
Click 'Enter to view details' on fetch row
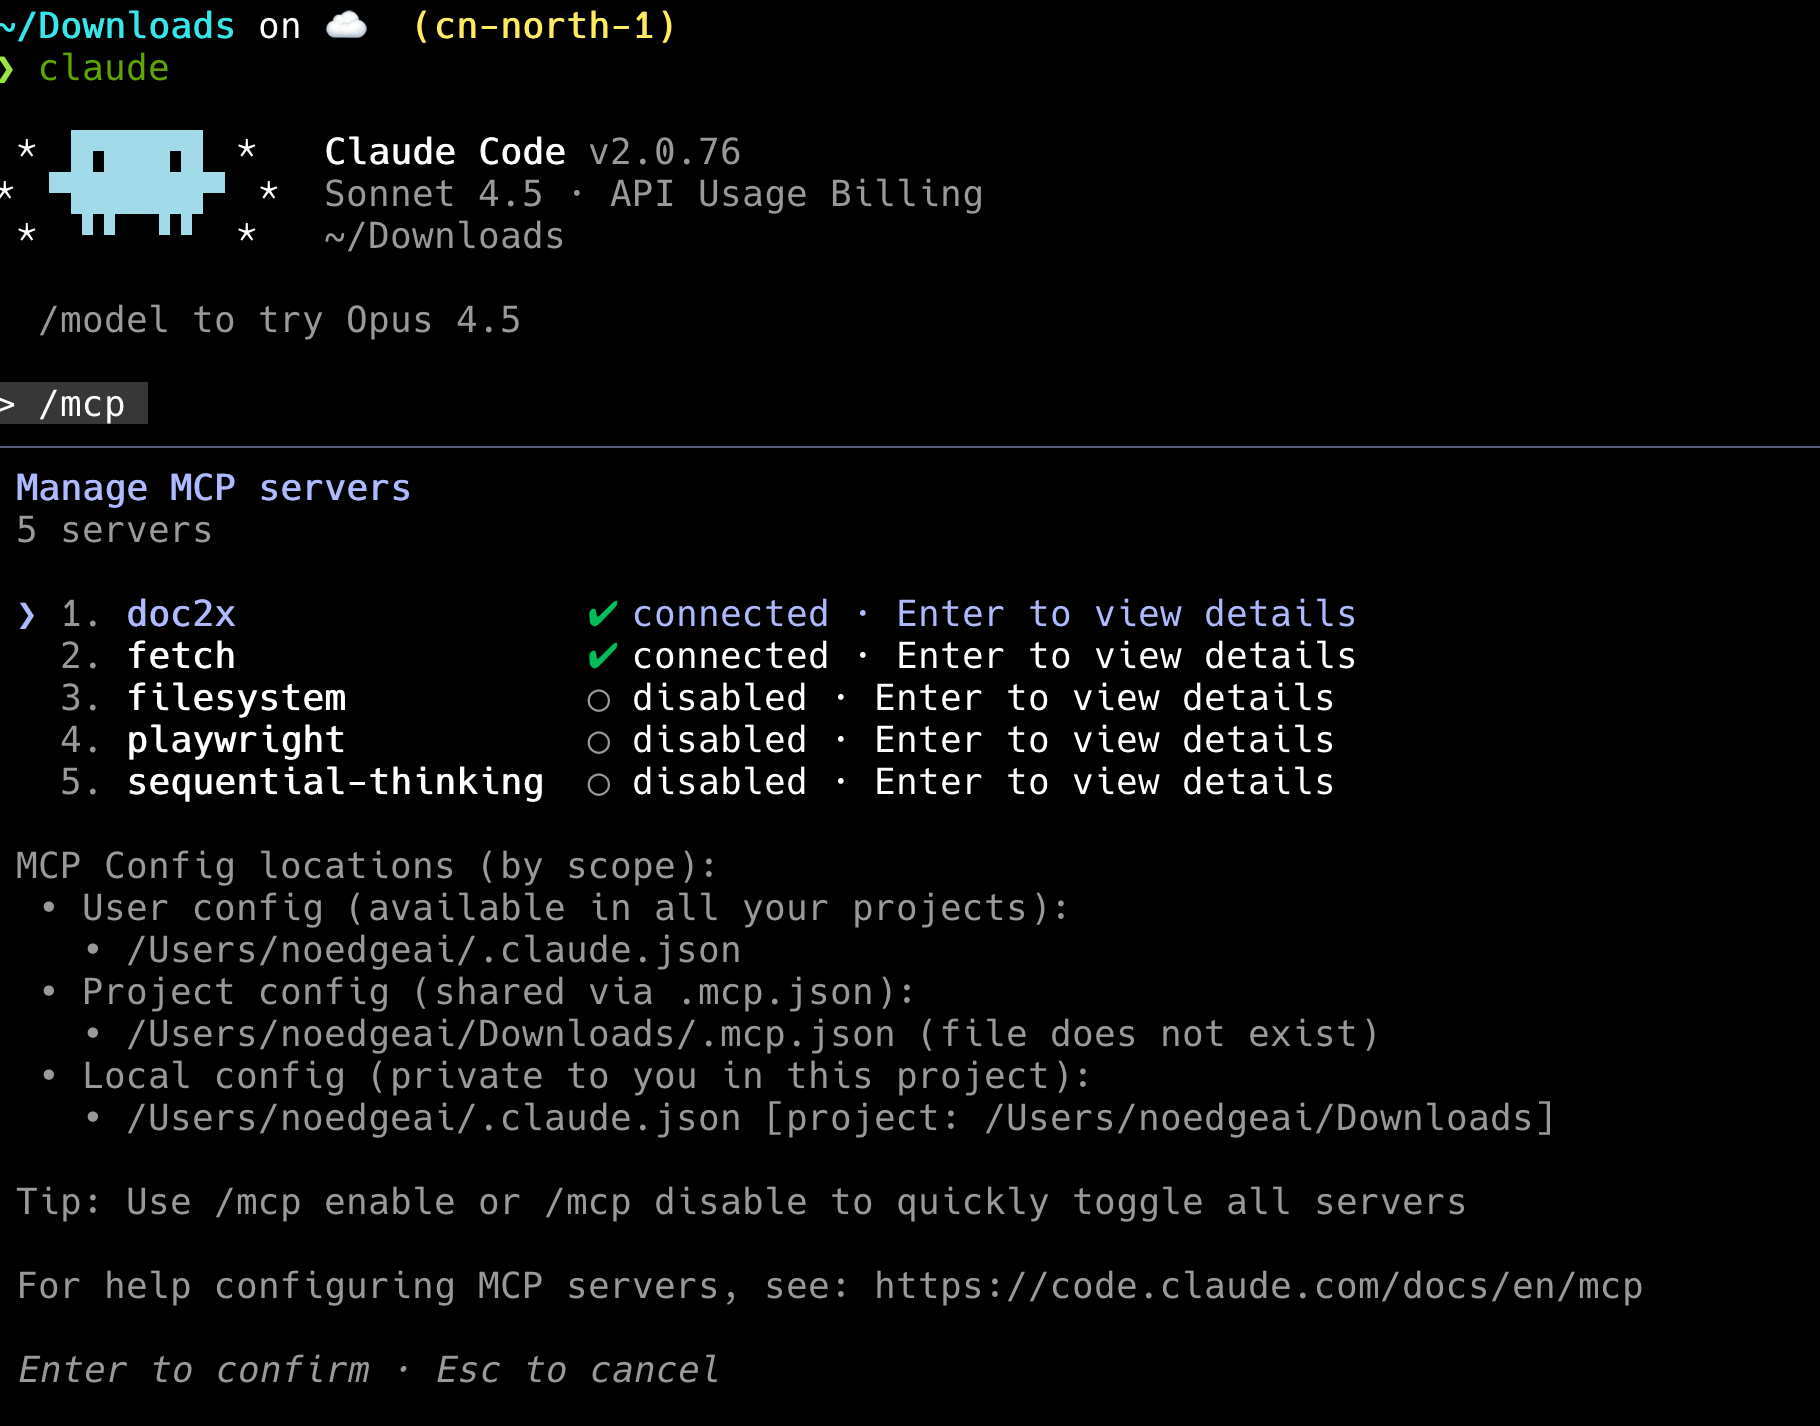coord(1126,656)
